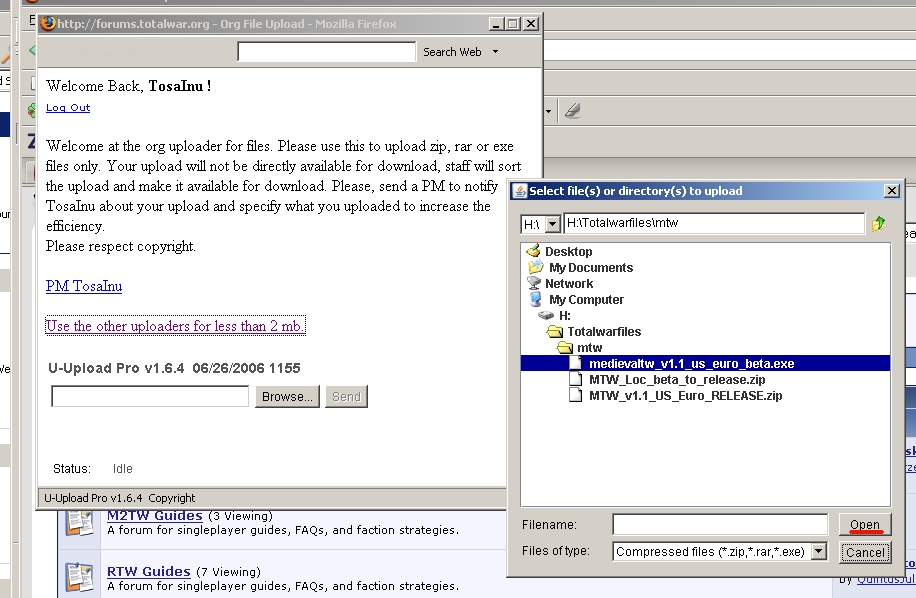Select the Network icon in the file tree
The height and width of the screenshot is (598, 916).
click(534, 283)
